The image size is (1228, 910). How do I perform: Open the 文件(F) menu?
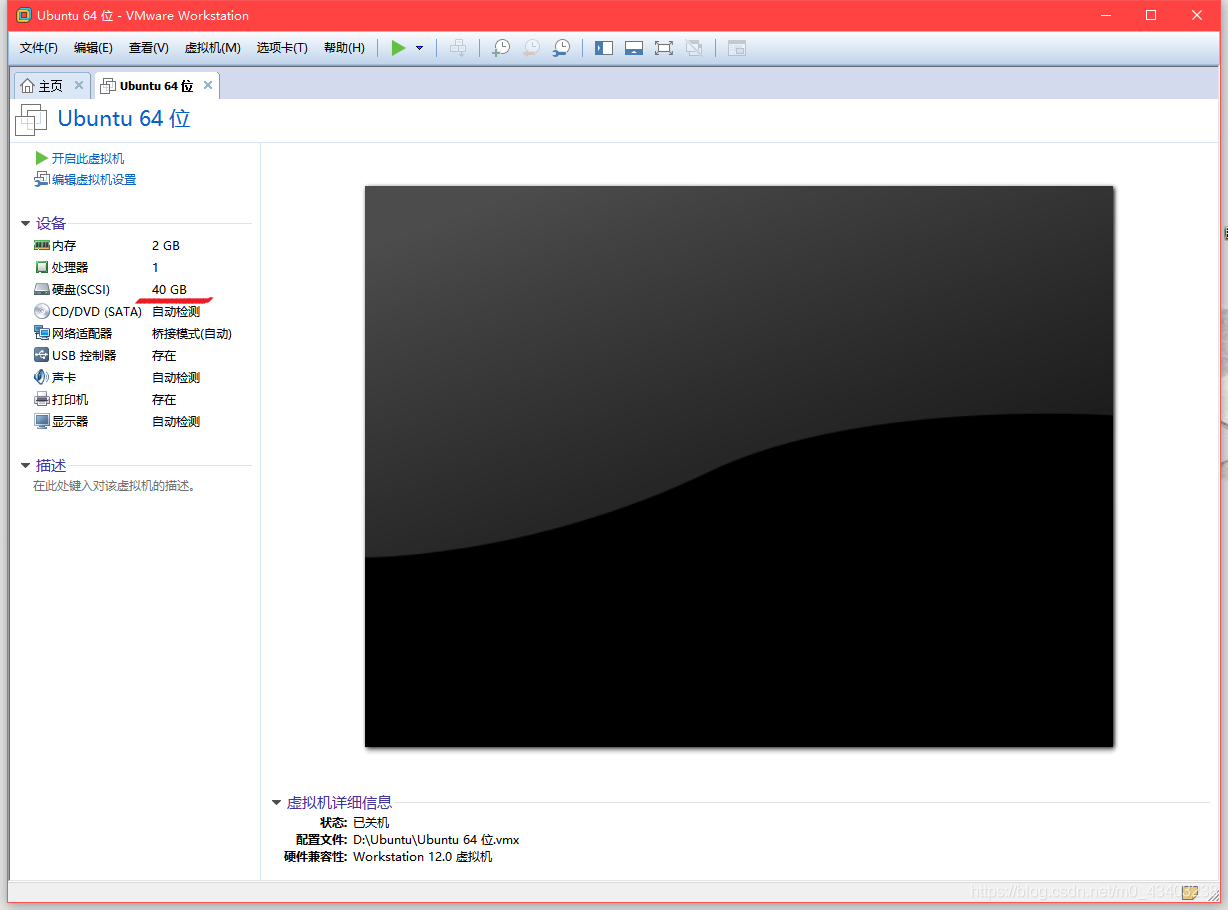[39, 48]
